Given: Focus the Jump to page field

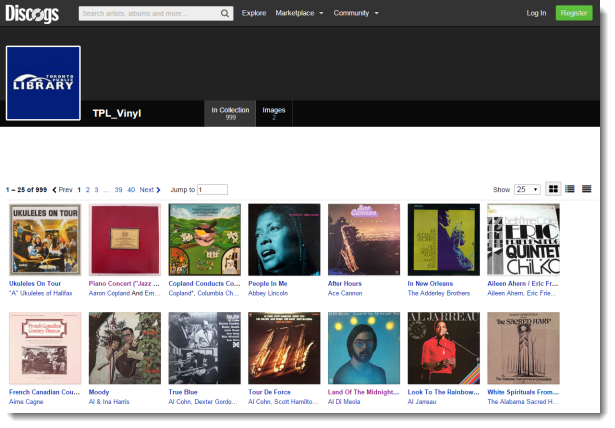Looking at the screenshot, I should [x=212, y=190].
